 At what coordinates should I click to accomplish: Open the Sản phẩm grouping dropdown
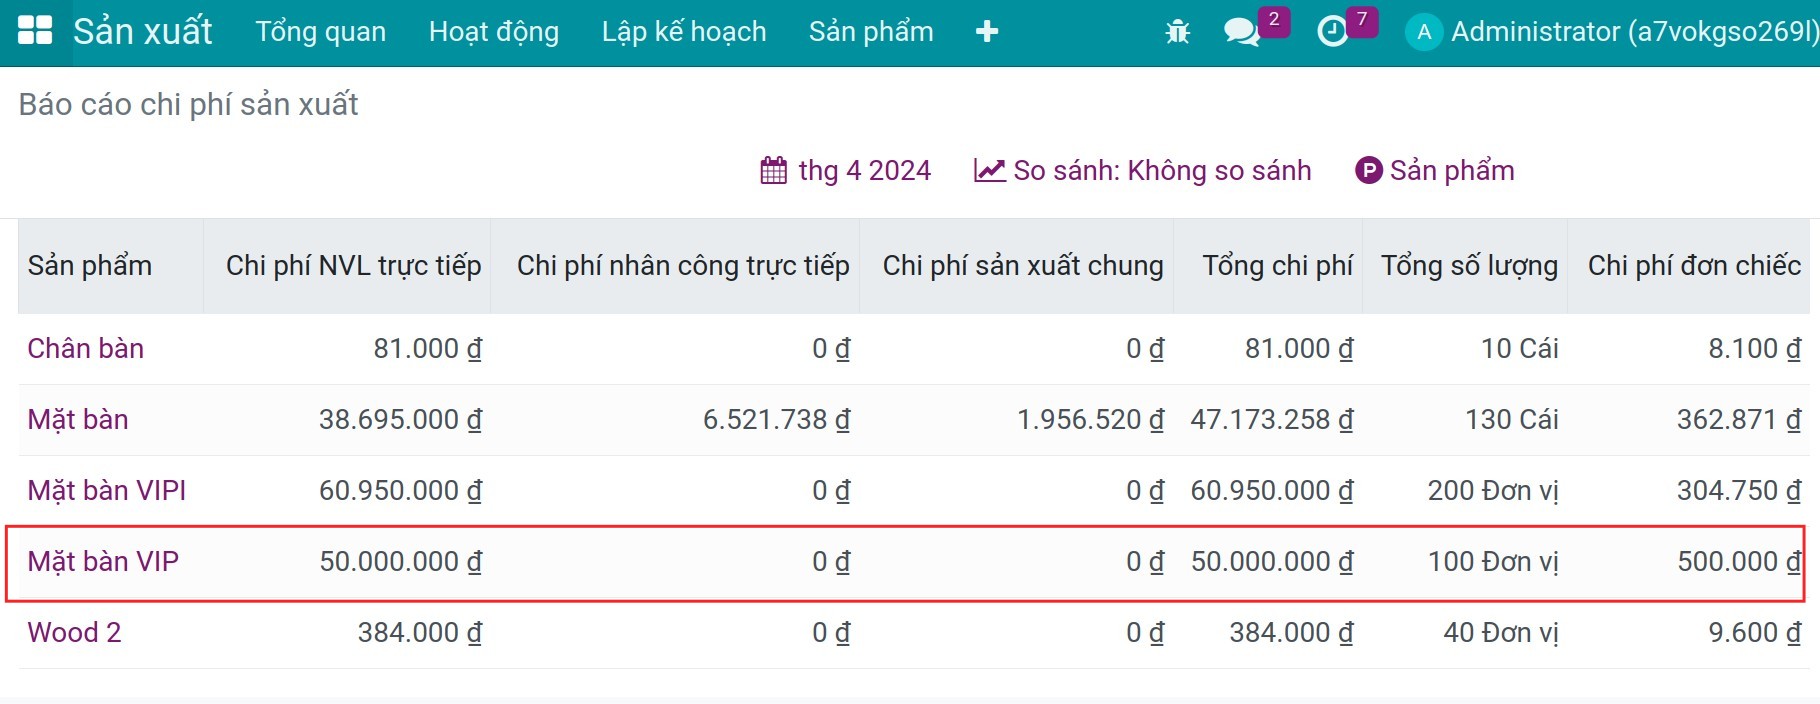[x=1435, y=170]
